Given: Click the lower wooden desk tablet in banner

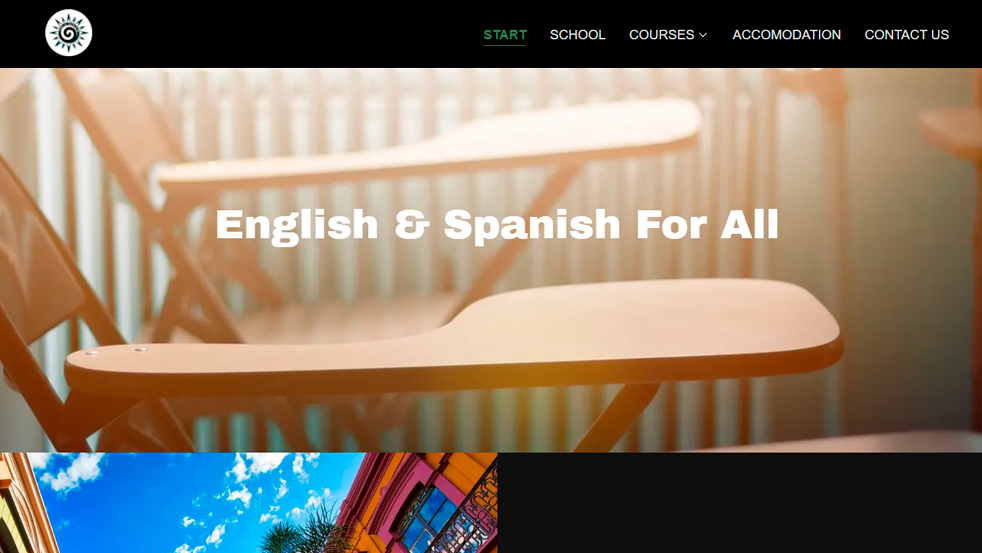Looking at the screenshot, I should pyautogui.click(x=454, y=339).
